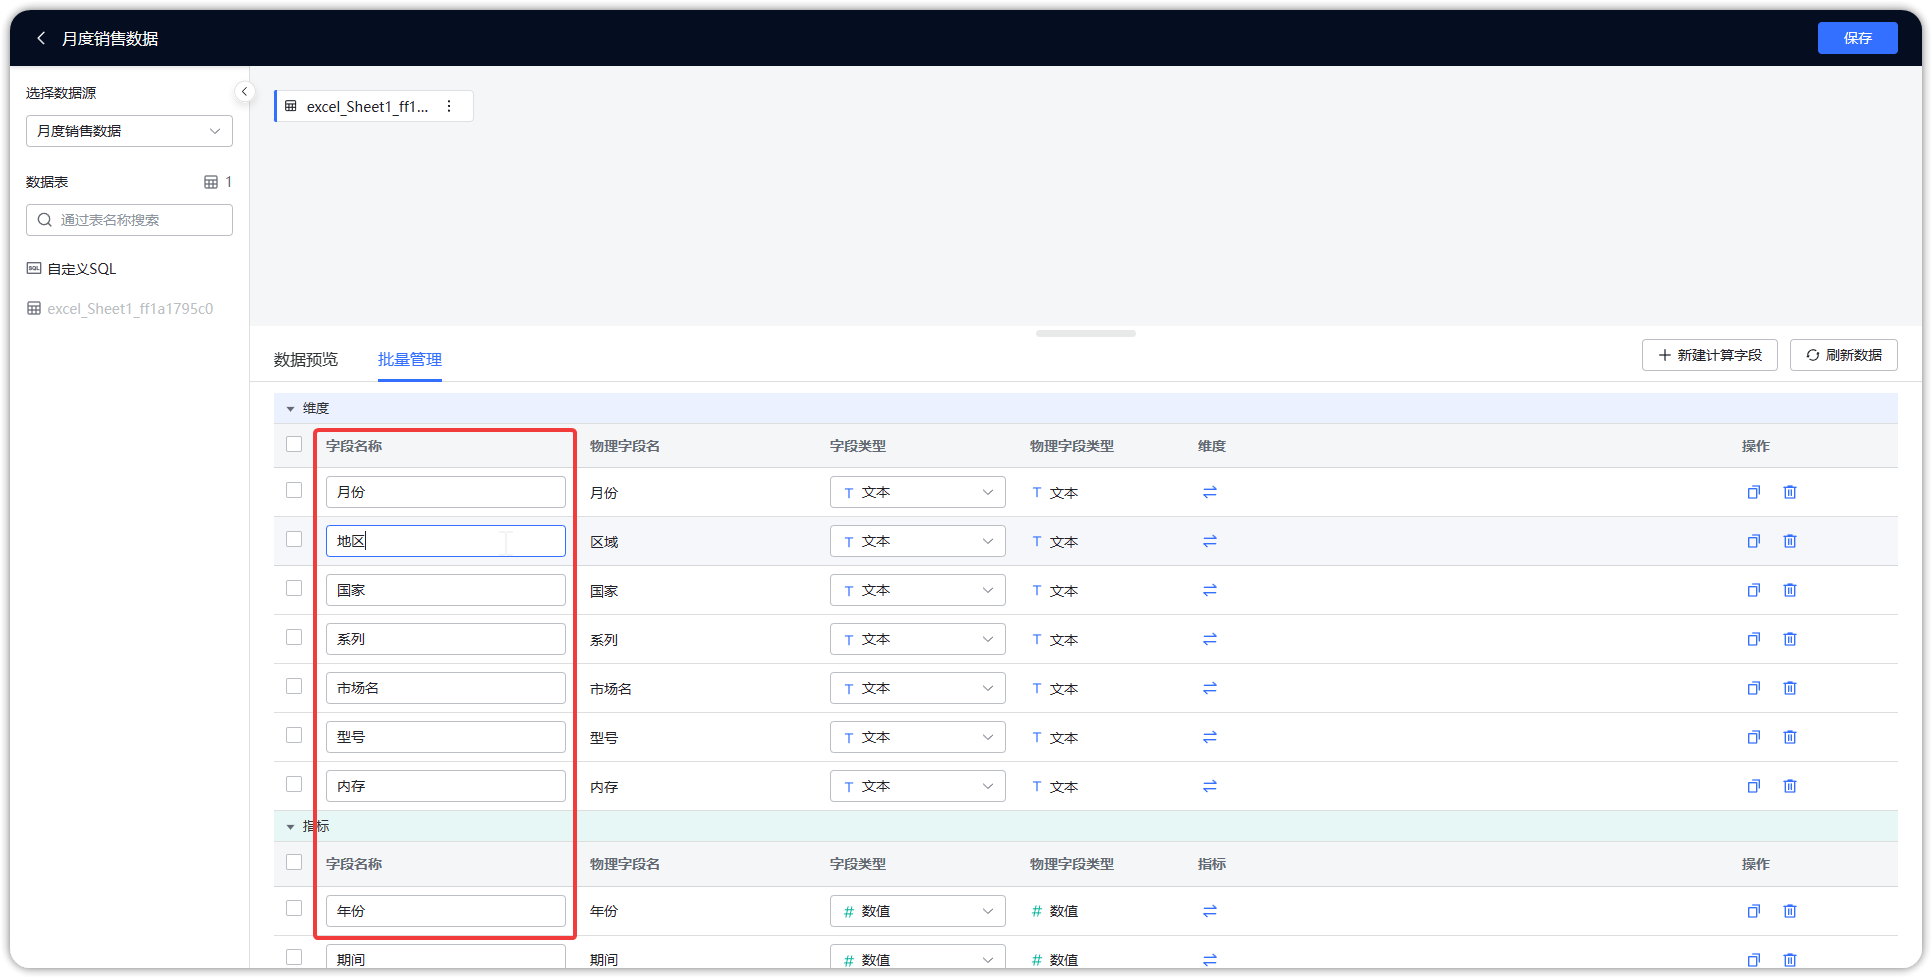Delete the 国家 field with the trash icon
The height and width of the screenshot is (978, 1932).
point(1790,590)
